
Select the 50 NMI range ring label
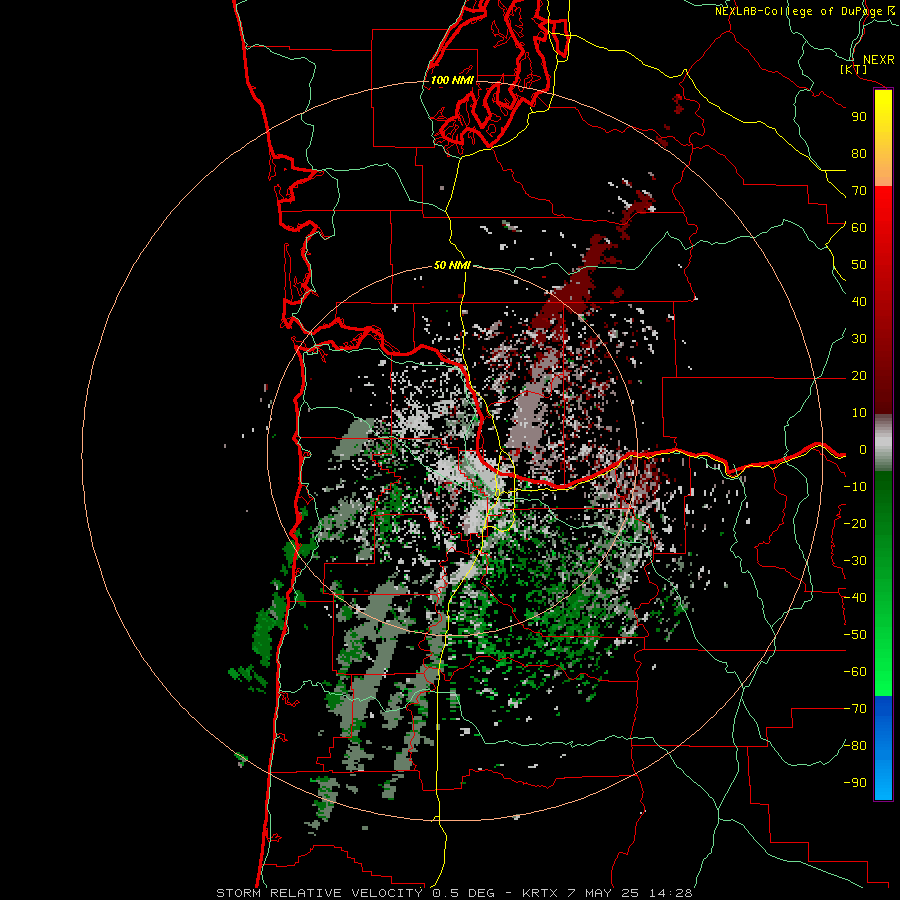[x=452, y=265]
